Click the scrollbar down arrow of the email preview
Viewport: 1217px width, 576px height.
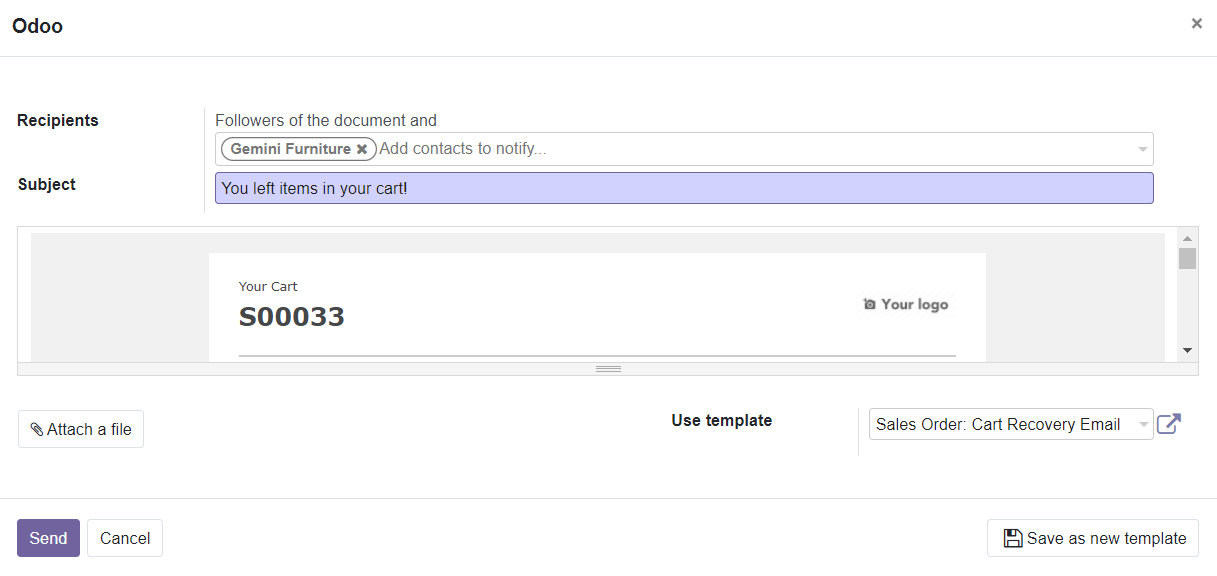click(x=1188, y=349)
